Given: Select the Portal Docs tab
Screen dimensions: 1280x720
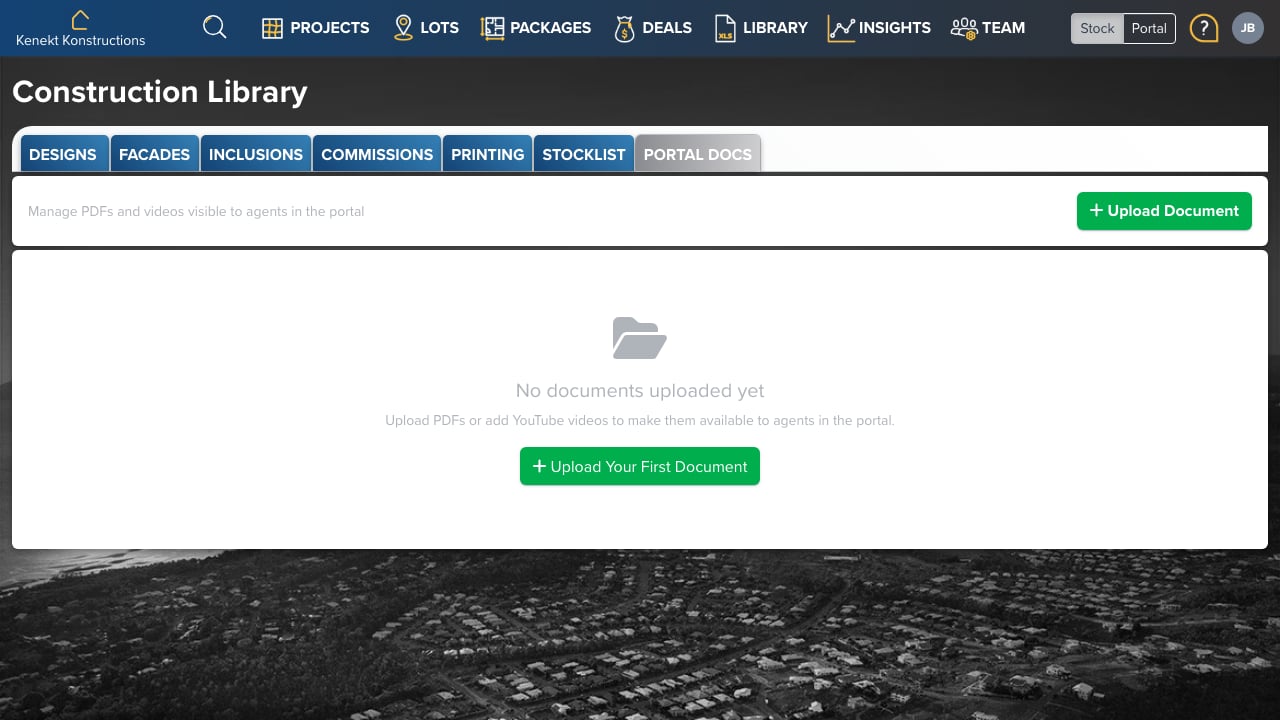Looking at the screenshot, I should click(x=698, y=154).
